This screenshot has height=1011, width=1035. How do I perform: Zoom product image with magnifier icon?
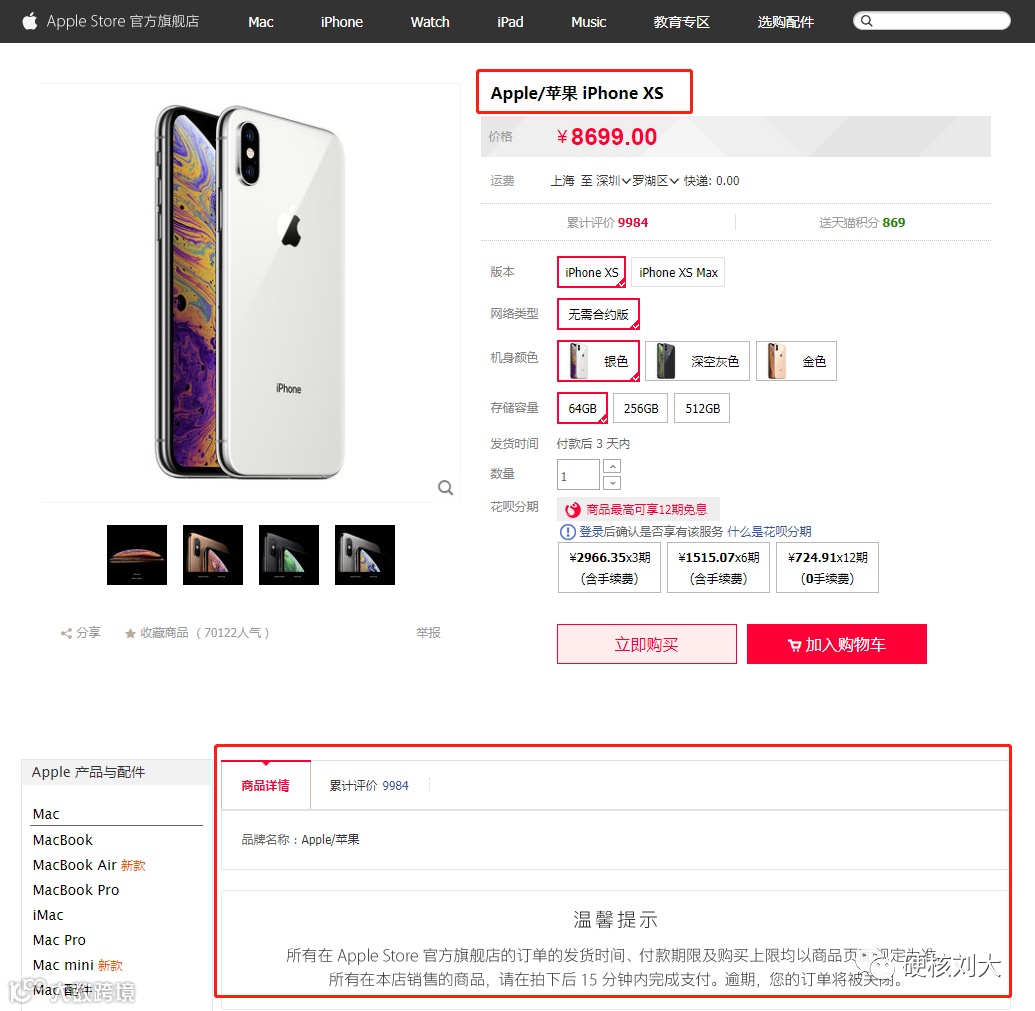coord(446,488)
